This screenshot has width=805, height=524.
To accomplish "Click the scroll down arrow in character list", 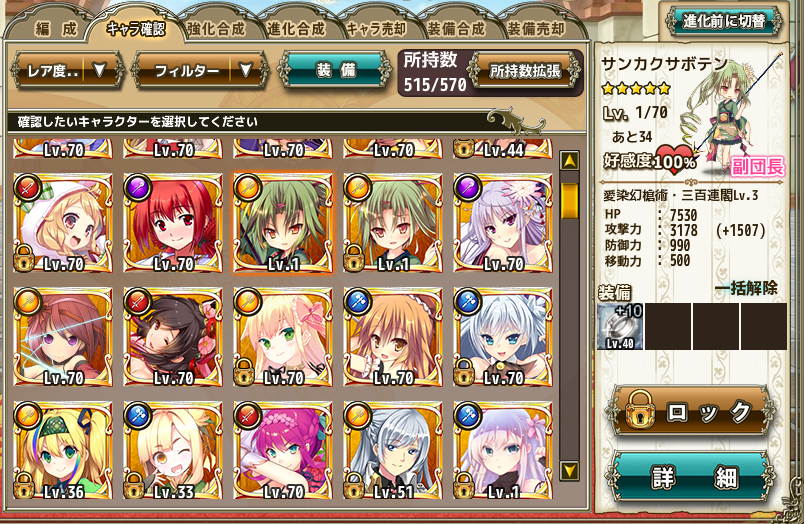I will [569, 470].
